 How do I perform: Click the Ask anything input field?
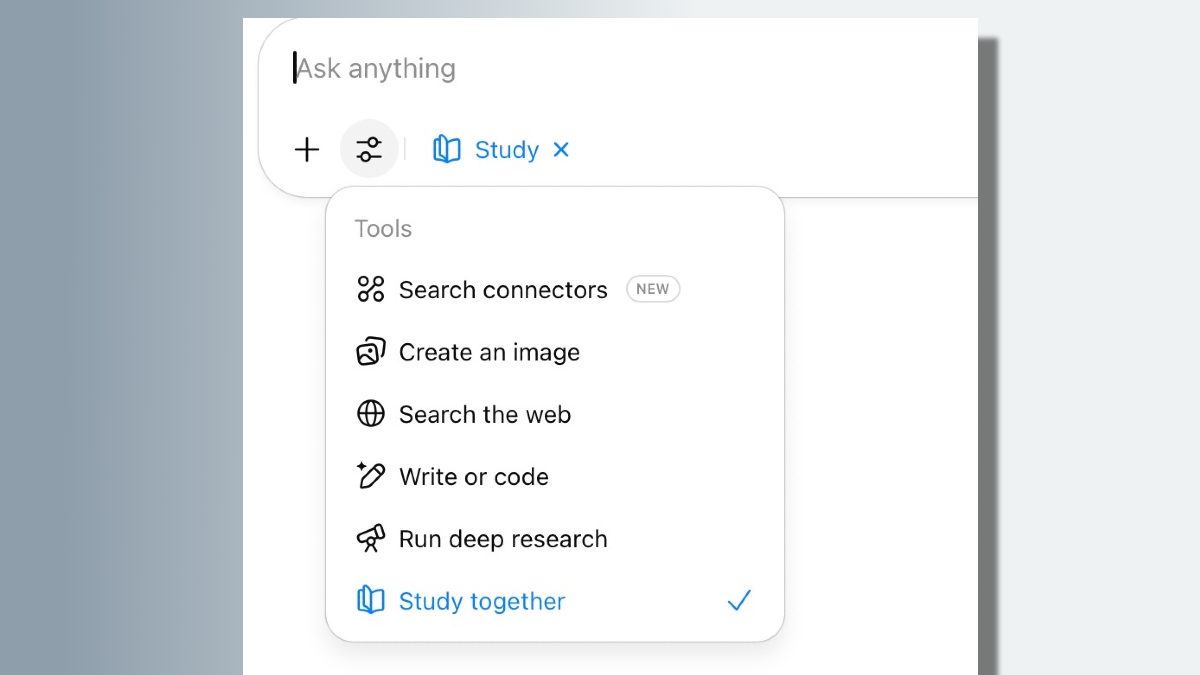coord(600,68)
